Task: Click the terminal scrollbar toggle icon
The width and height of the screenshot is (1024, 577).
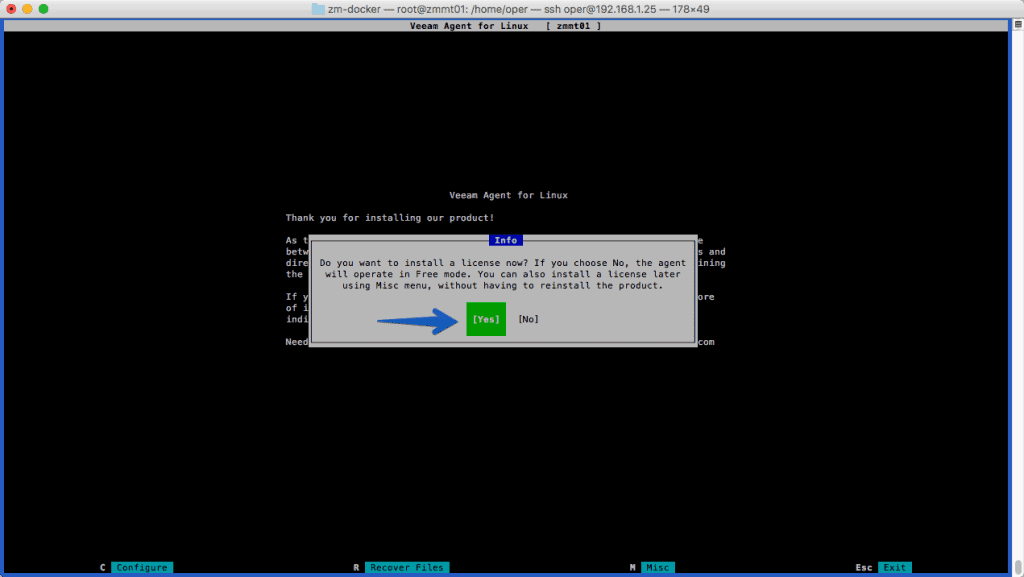Action: [x=1018, y=25]
